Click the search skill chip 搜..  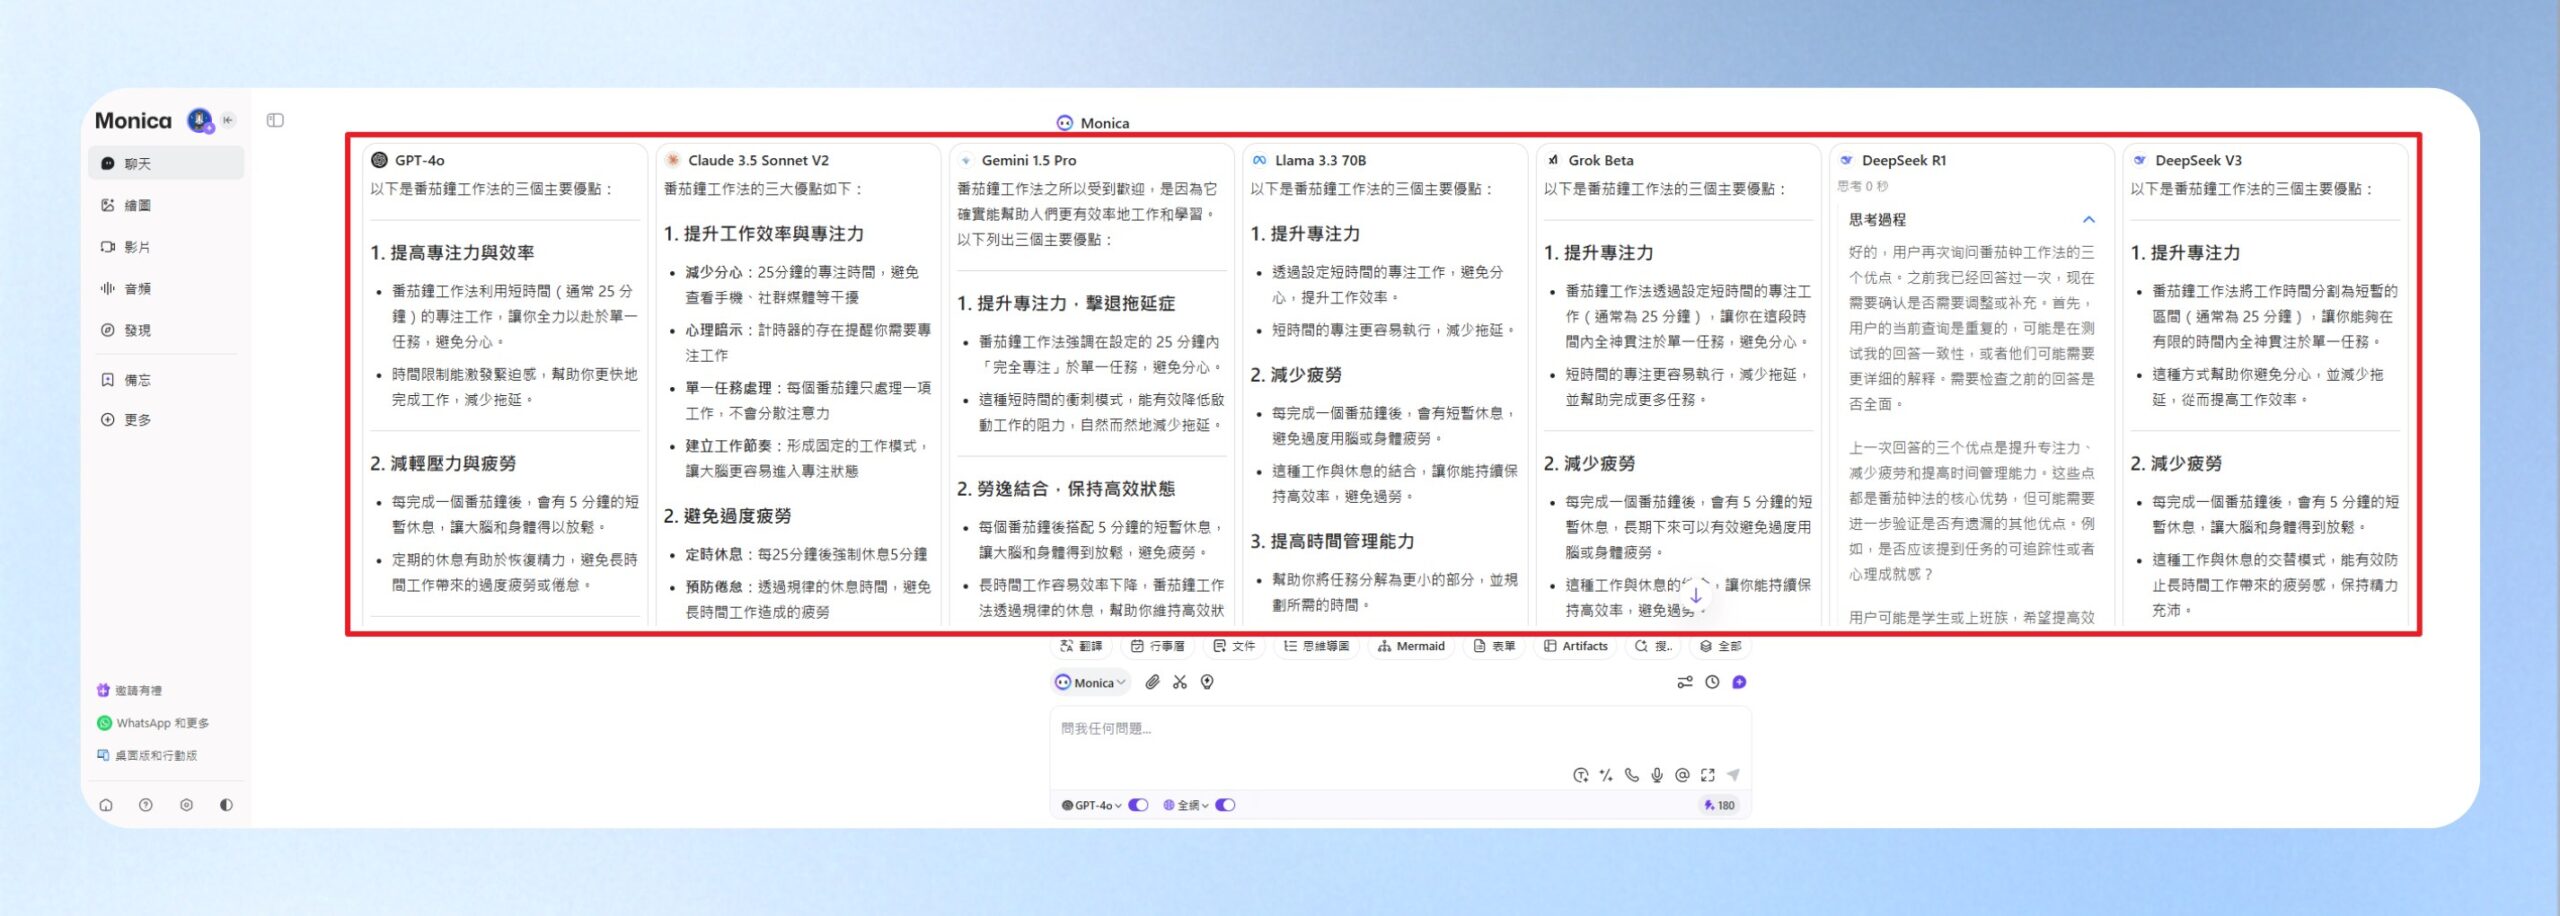point(1653,646)
